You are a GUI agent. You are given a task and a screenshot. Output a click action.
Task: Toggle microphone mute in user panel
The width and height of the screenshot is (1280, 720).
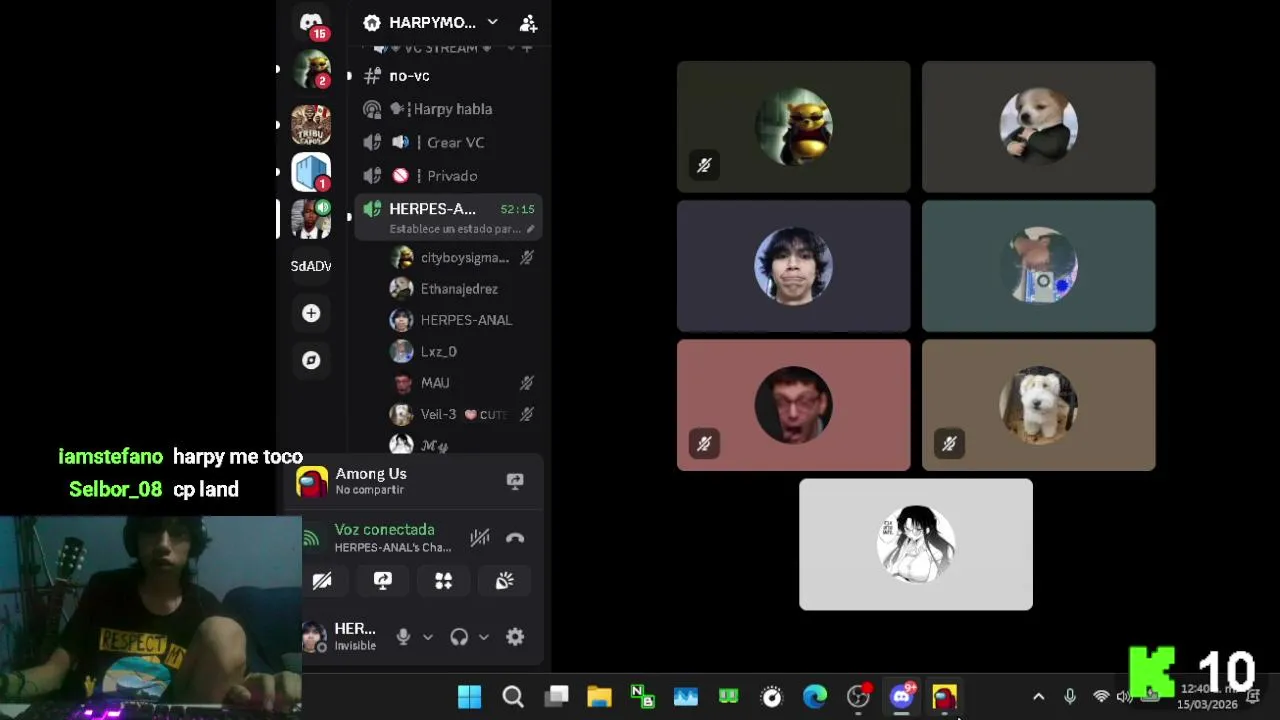click(x=403, y=637)
